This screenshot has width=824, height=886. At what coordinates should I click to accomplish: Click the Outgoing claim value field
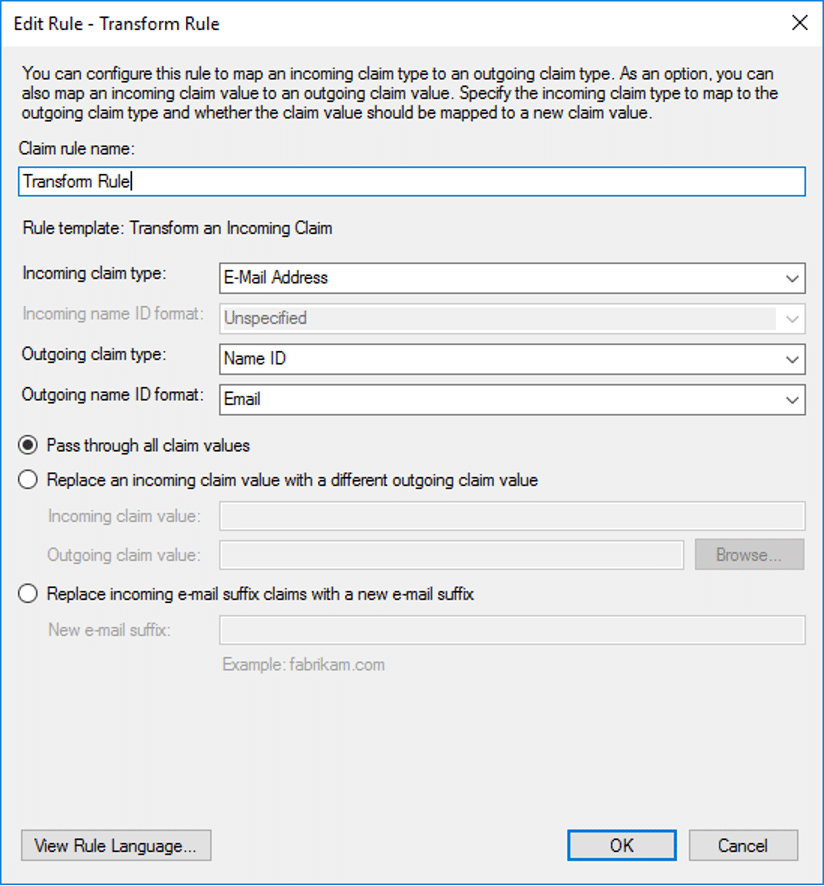click(x=451, y=555)
